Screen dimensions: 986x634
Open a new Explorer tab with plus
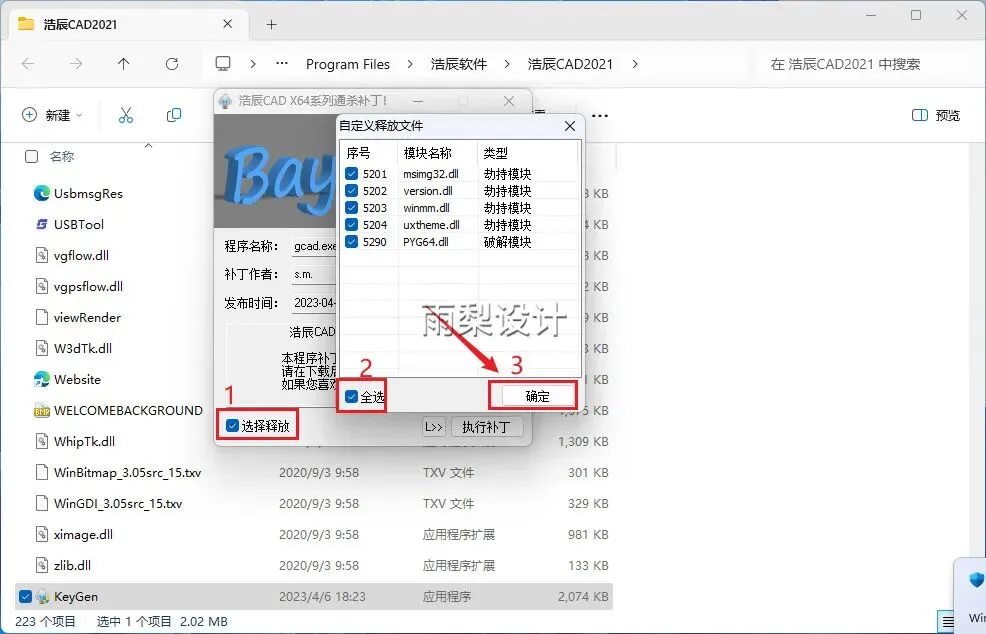coord(271,25)
